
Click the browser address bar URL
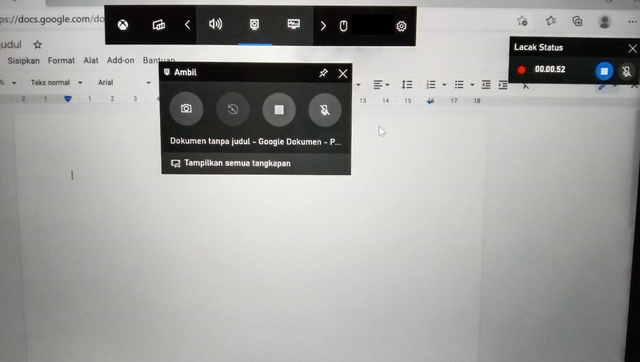(52, 19)
